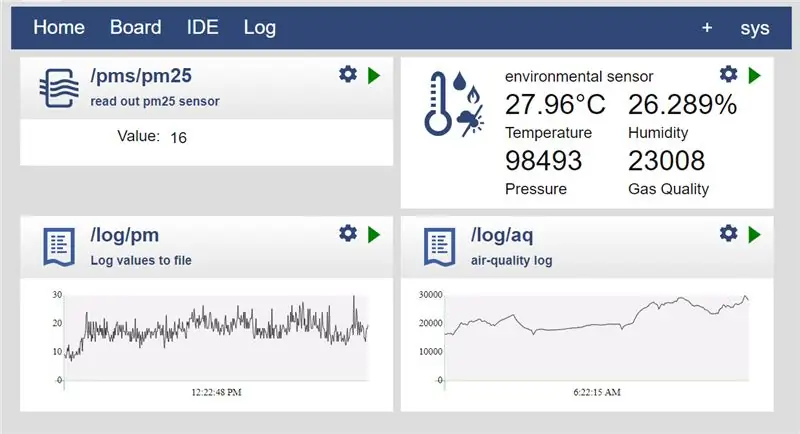This screenshot has height=434, width=800.
Task: Select the pressure reading 98493
Action: (x=543, y=161)
